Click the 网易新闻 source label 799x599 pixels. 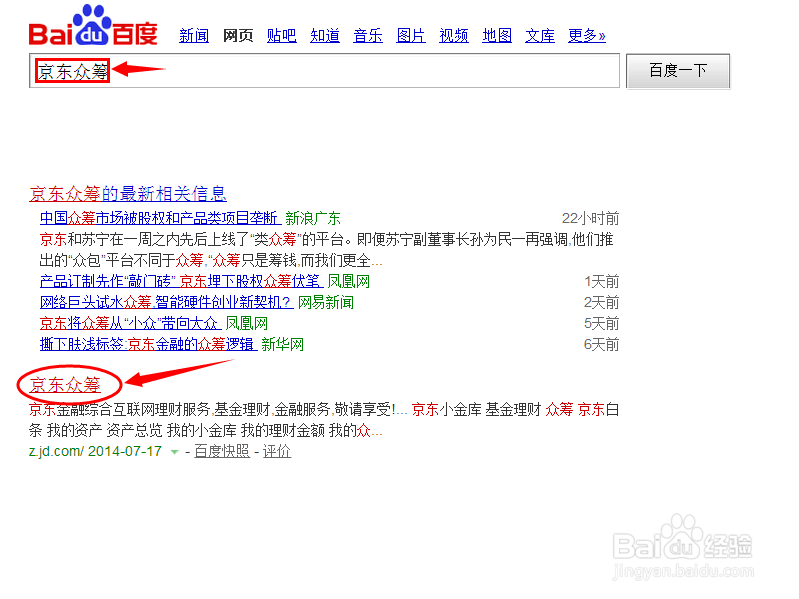pyautogui.click(x=326, y=303)
